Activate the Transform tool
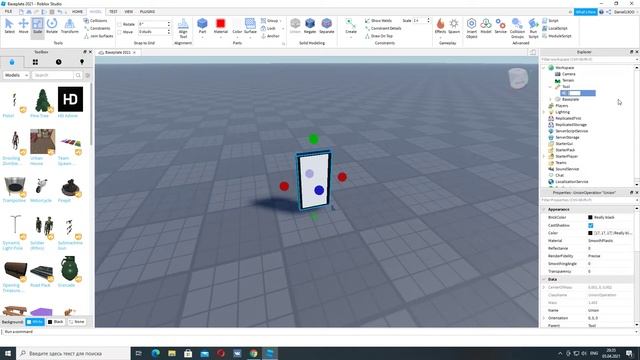Image resolution: width=640 pixels, height=360 pixels. 70,26
